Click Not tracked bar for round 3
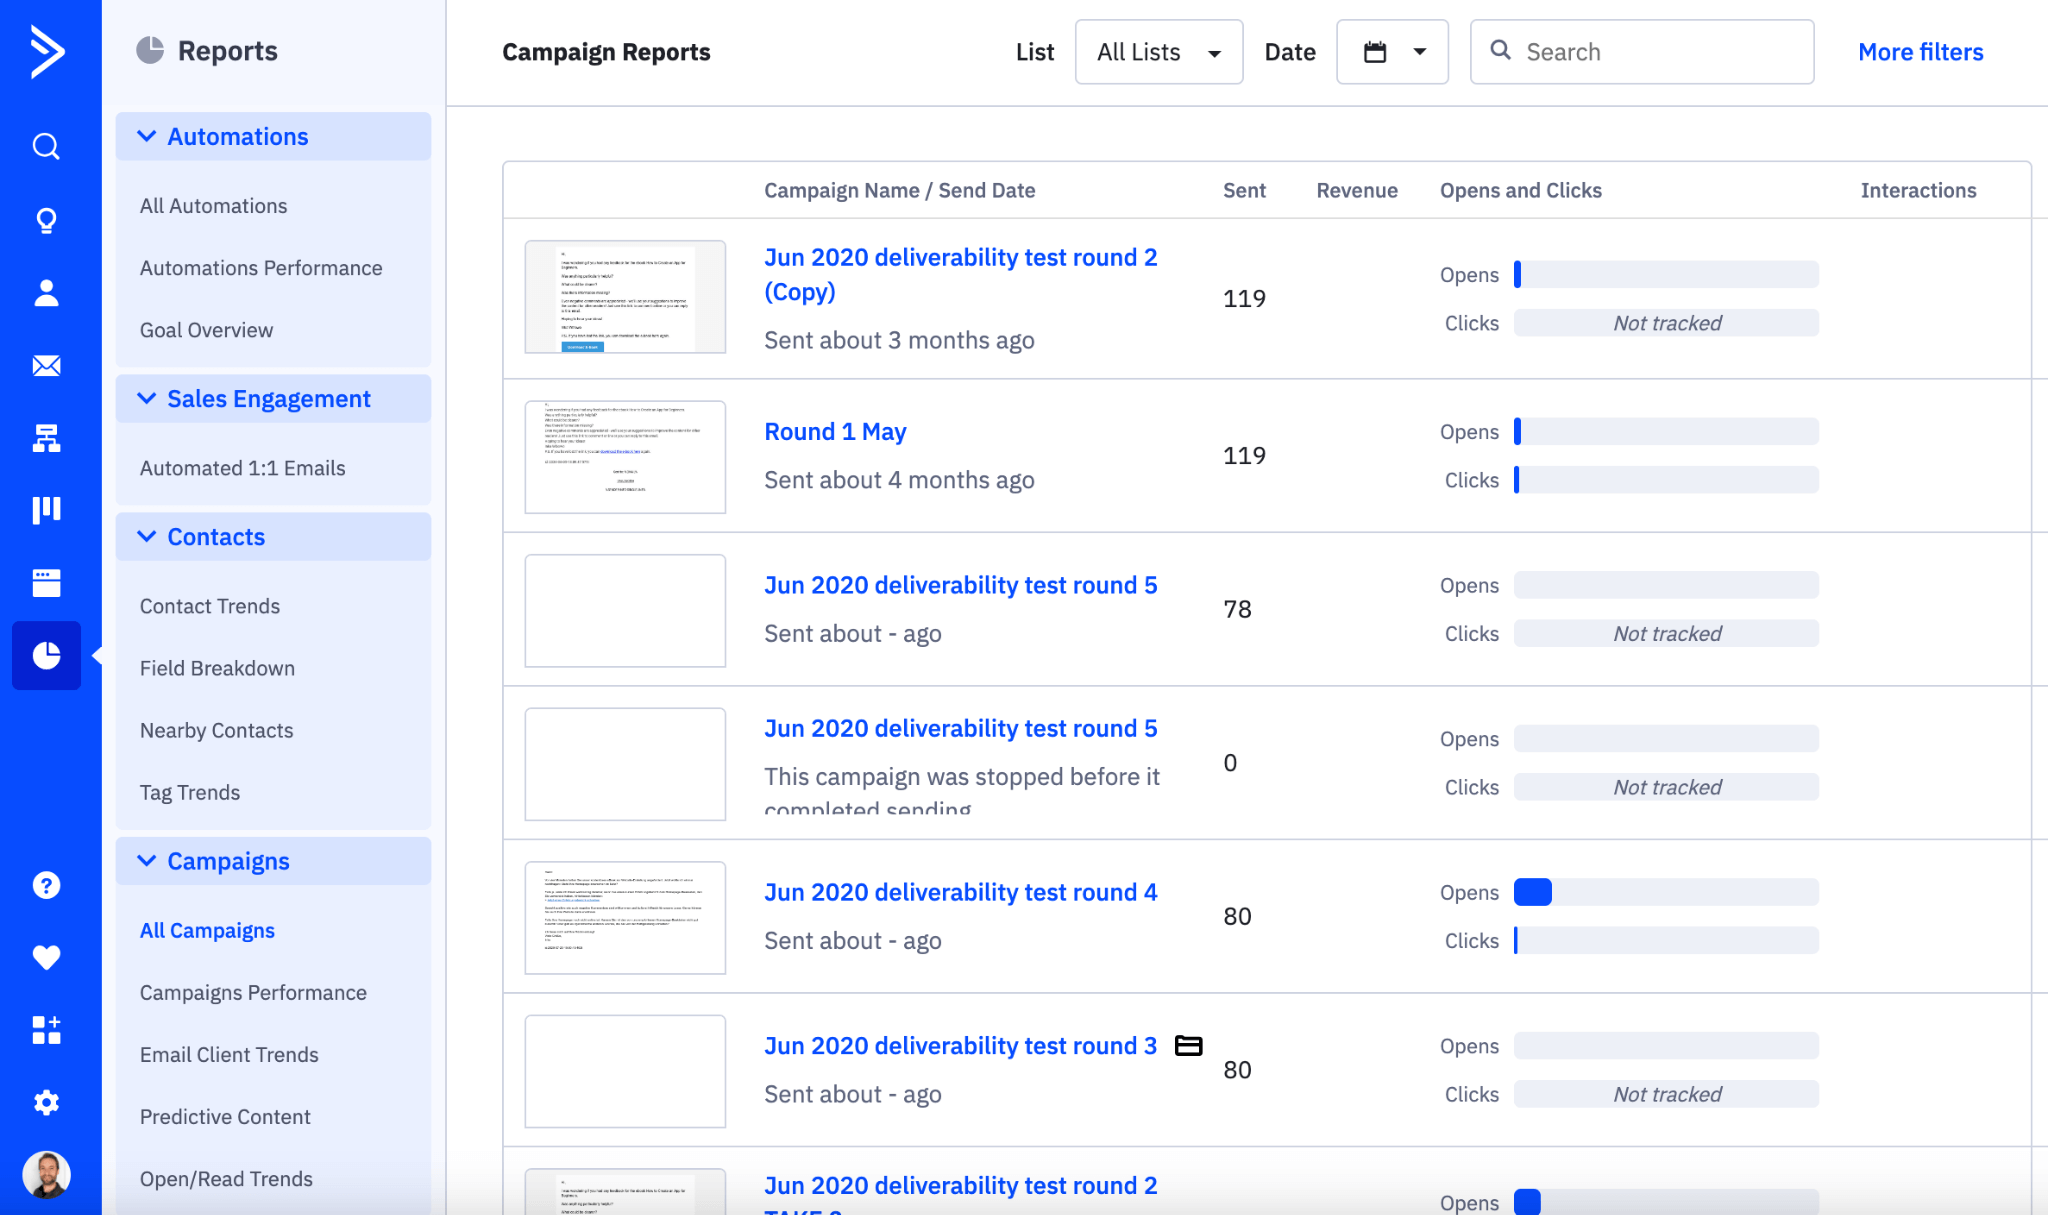 coord(1666,1094)
